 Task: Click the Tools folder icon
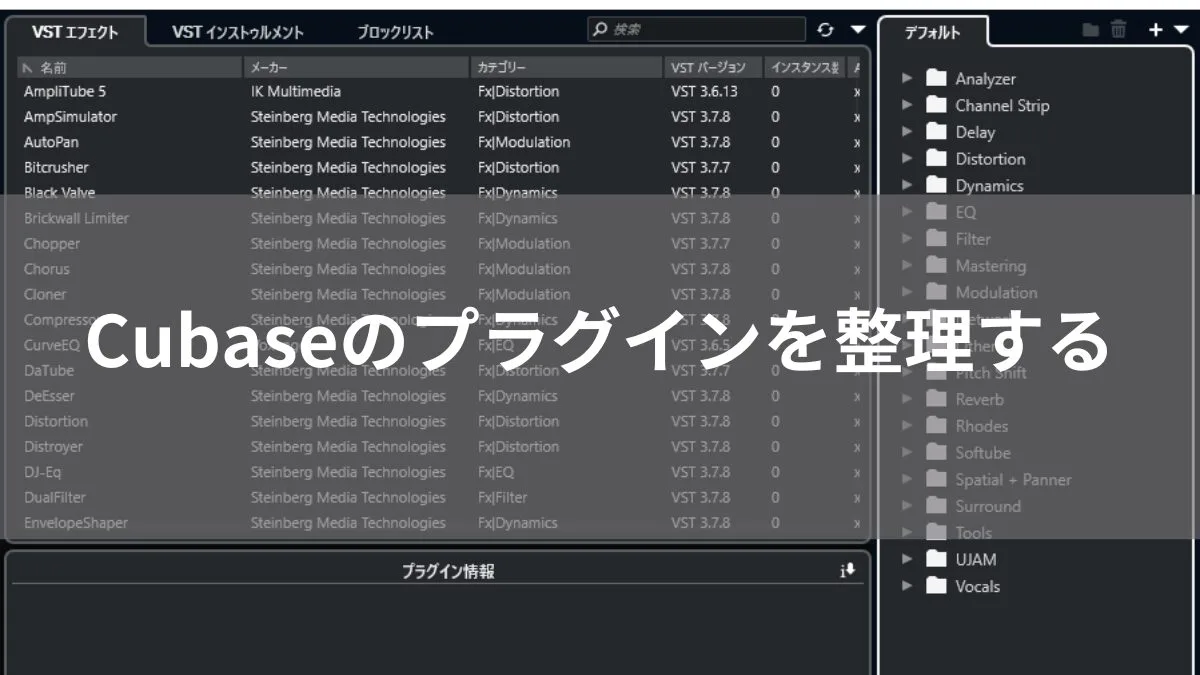936,533
